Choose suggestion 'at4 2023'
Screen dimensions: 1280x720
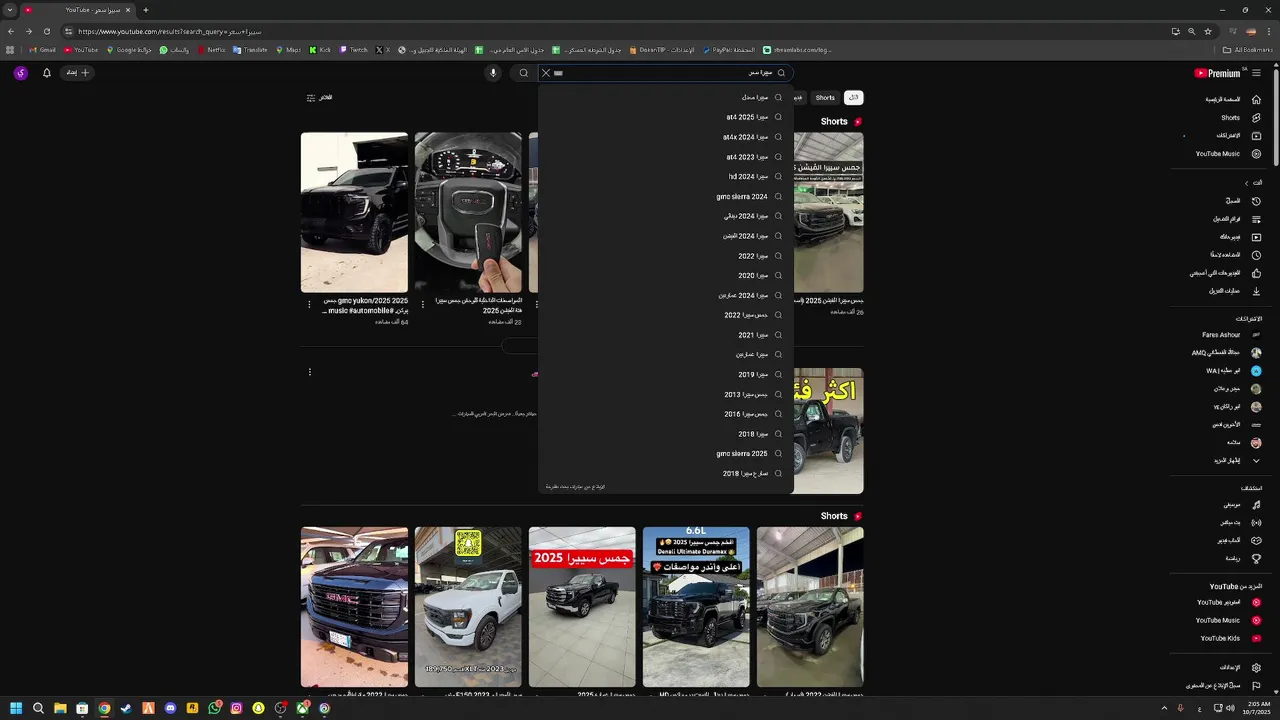click(x=666, y=157)
